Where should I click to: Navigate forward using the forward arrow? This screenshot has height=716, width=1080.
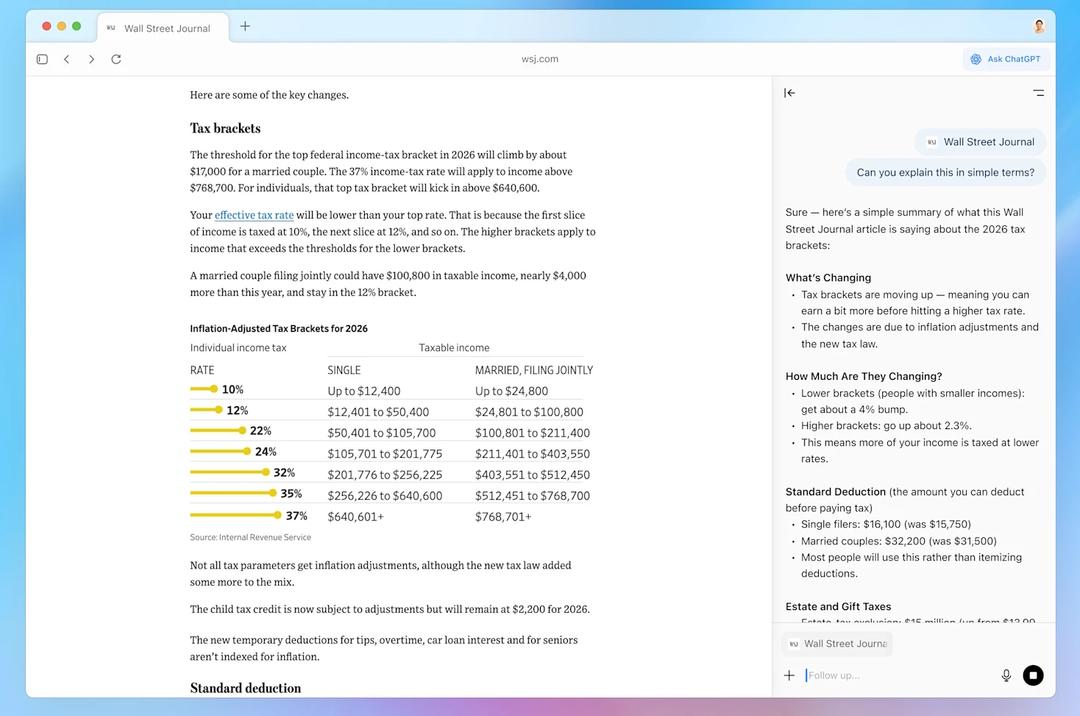91,59
